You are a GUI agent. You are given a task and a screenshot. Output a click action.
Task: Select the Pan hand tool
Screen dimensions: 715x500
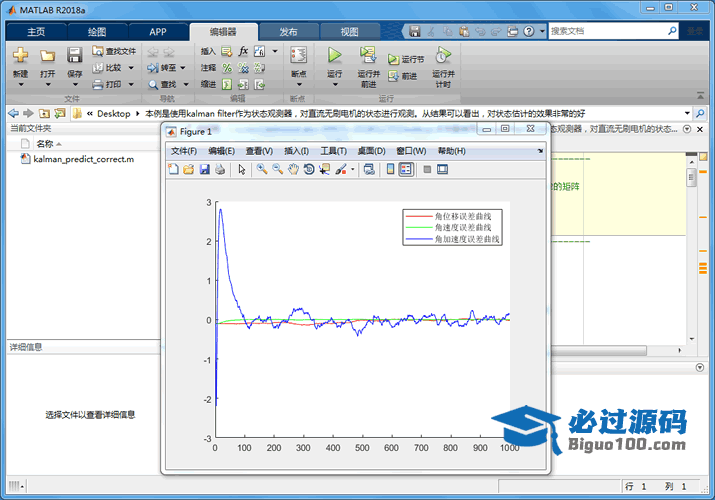pyautogui.click(x=293, y=169)
